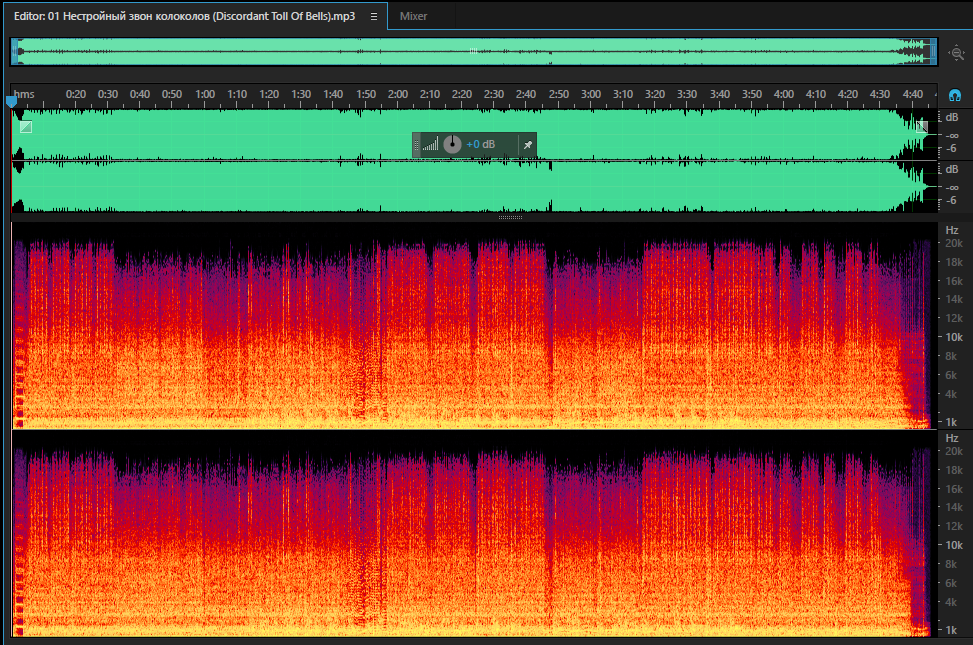
Task: Click the 2:20 mark on the ruler
Action: click(462, 94)
